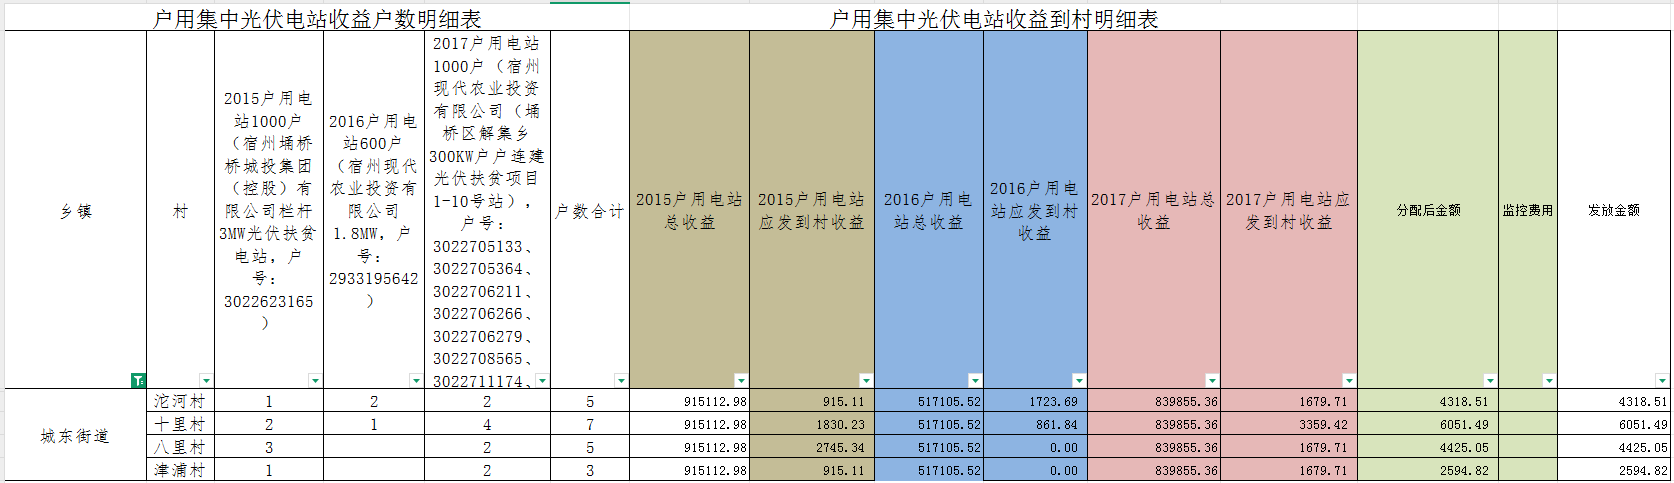Viewport: 1674px width, 483px height.
Task: Open filter for 2017户用电站总收益 column
Action: 1212,381
